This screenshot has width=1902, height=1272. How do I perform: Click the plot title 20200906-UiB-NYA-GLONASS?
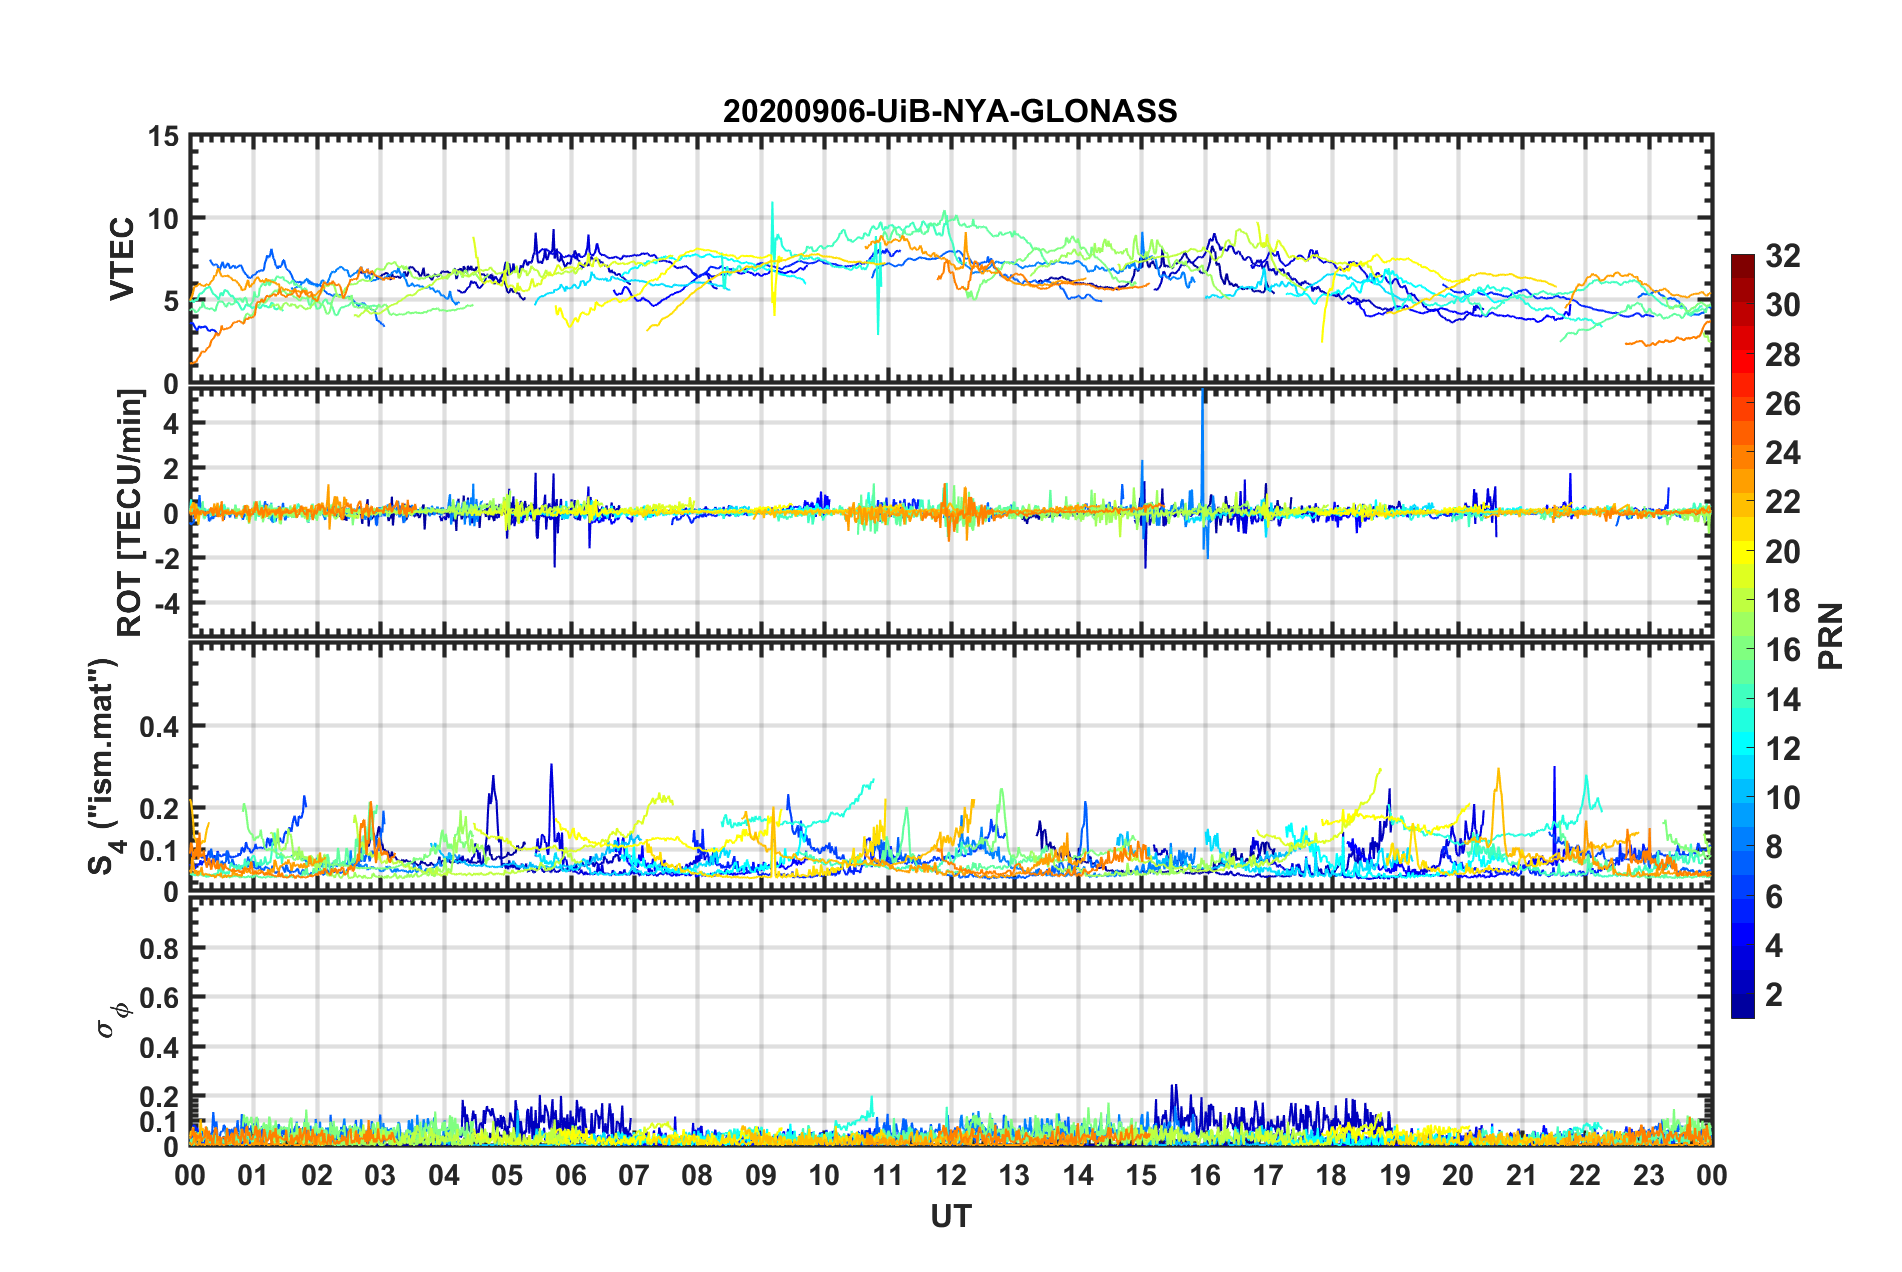(950, 111)
